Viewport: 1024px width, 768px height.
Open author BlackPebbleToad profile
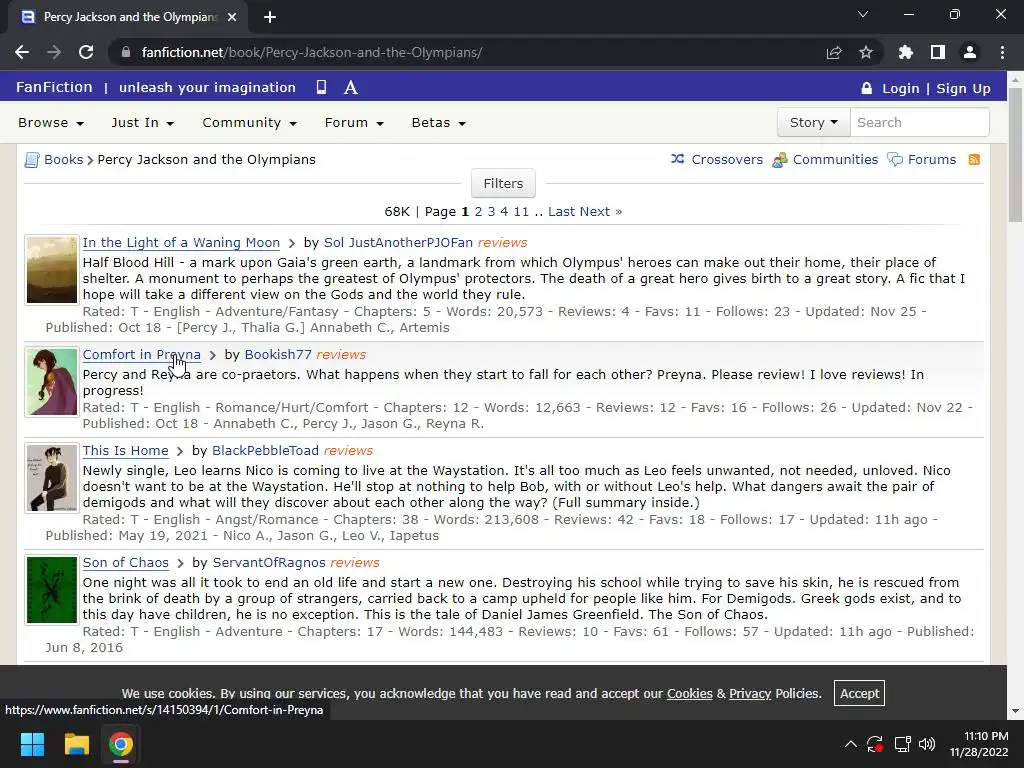pyautogui.click(x=265, y=451)
